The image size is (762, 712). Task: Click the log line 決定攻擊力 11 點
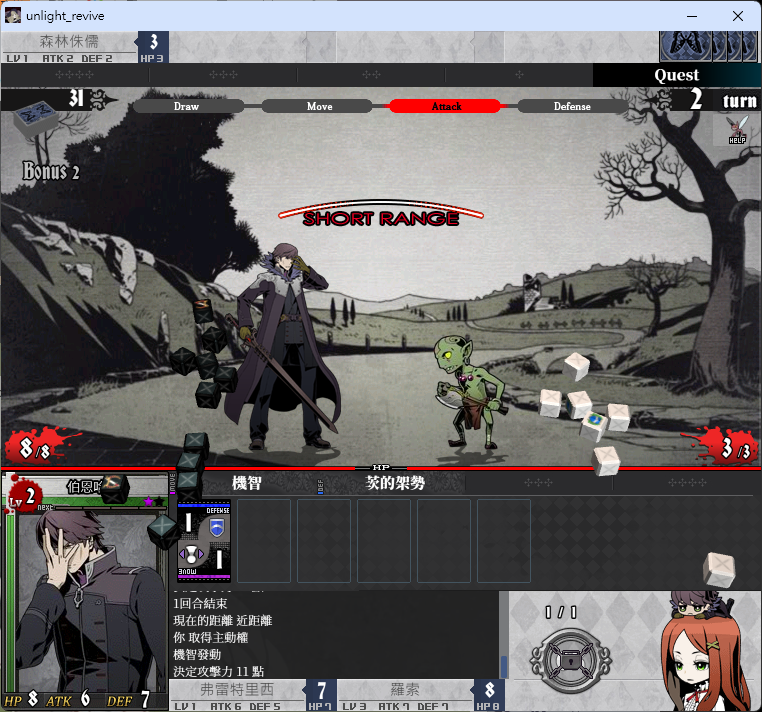219,671
